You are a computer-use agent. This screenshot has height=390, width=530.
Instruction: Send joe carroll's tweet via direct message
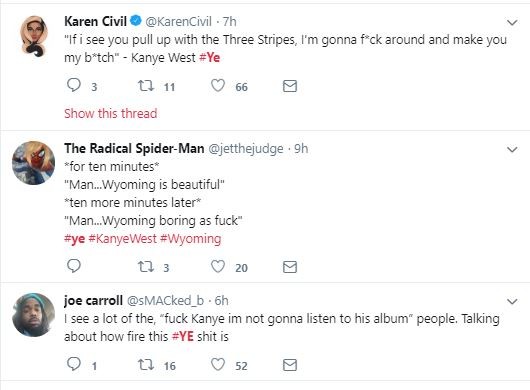pyautogui.click(x=290, y=365)
